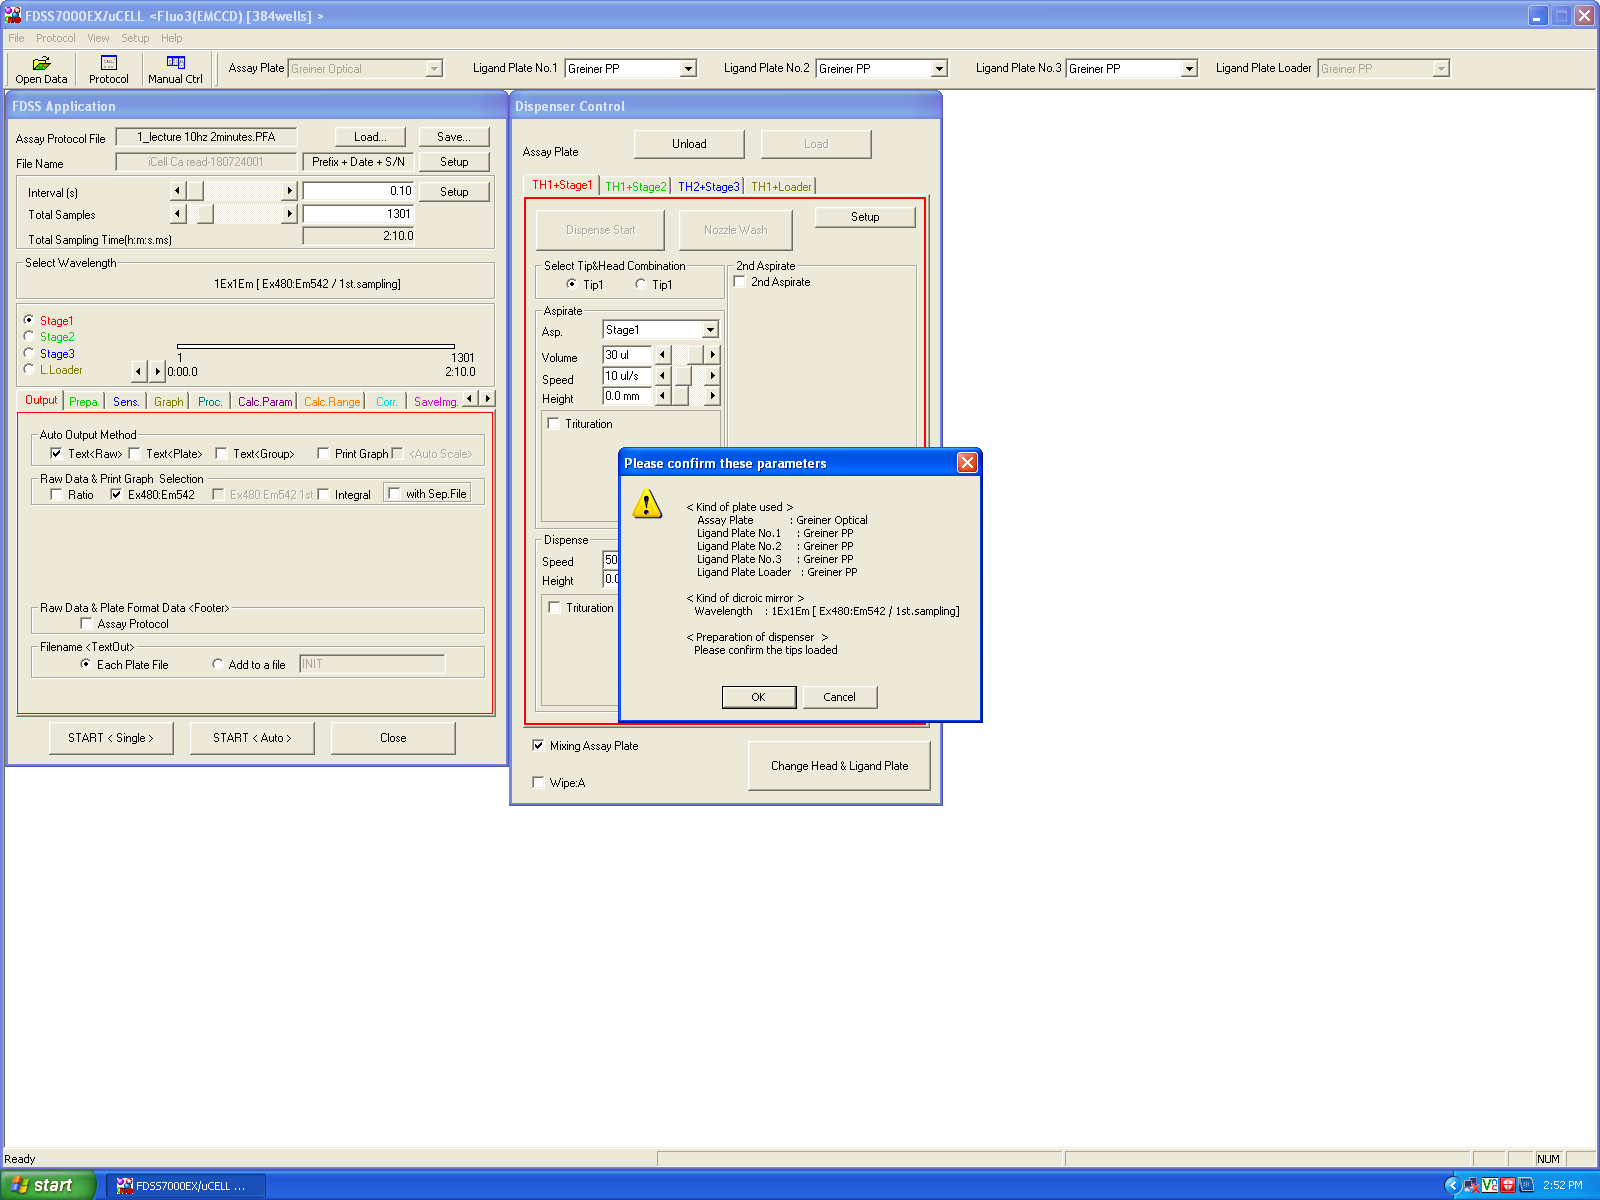Open the Windows Start menu
The height and width of the screenshot is (1200, 1600).
[48, 1186]
